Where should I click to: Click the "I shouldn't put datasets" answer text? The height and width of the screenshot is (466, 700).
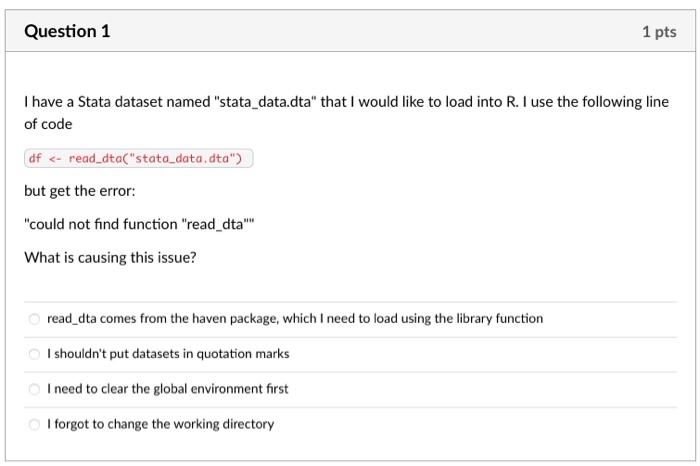(x=168, y=354)
